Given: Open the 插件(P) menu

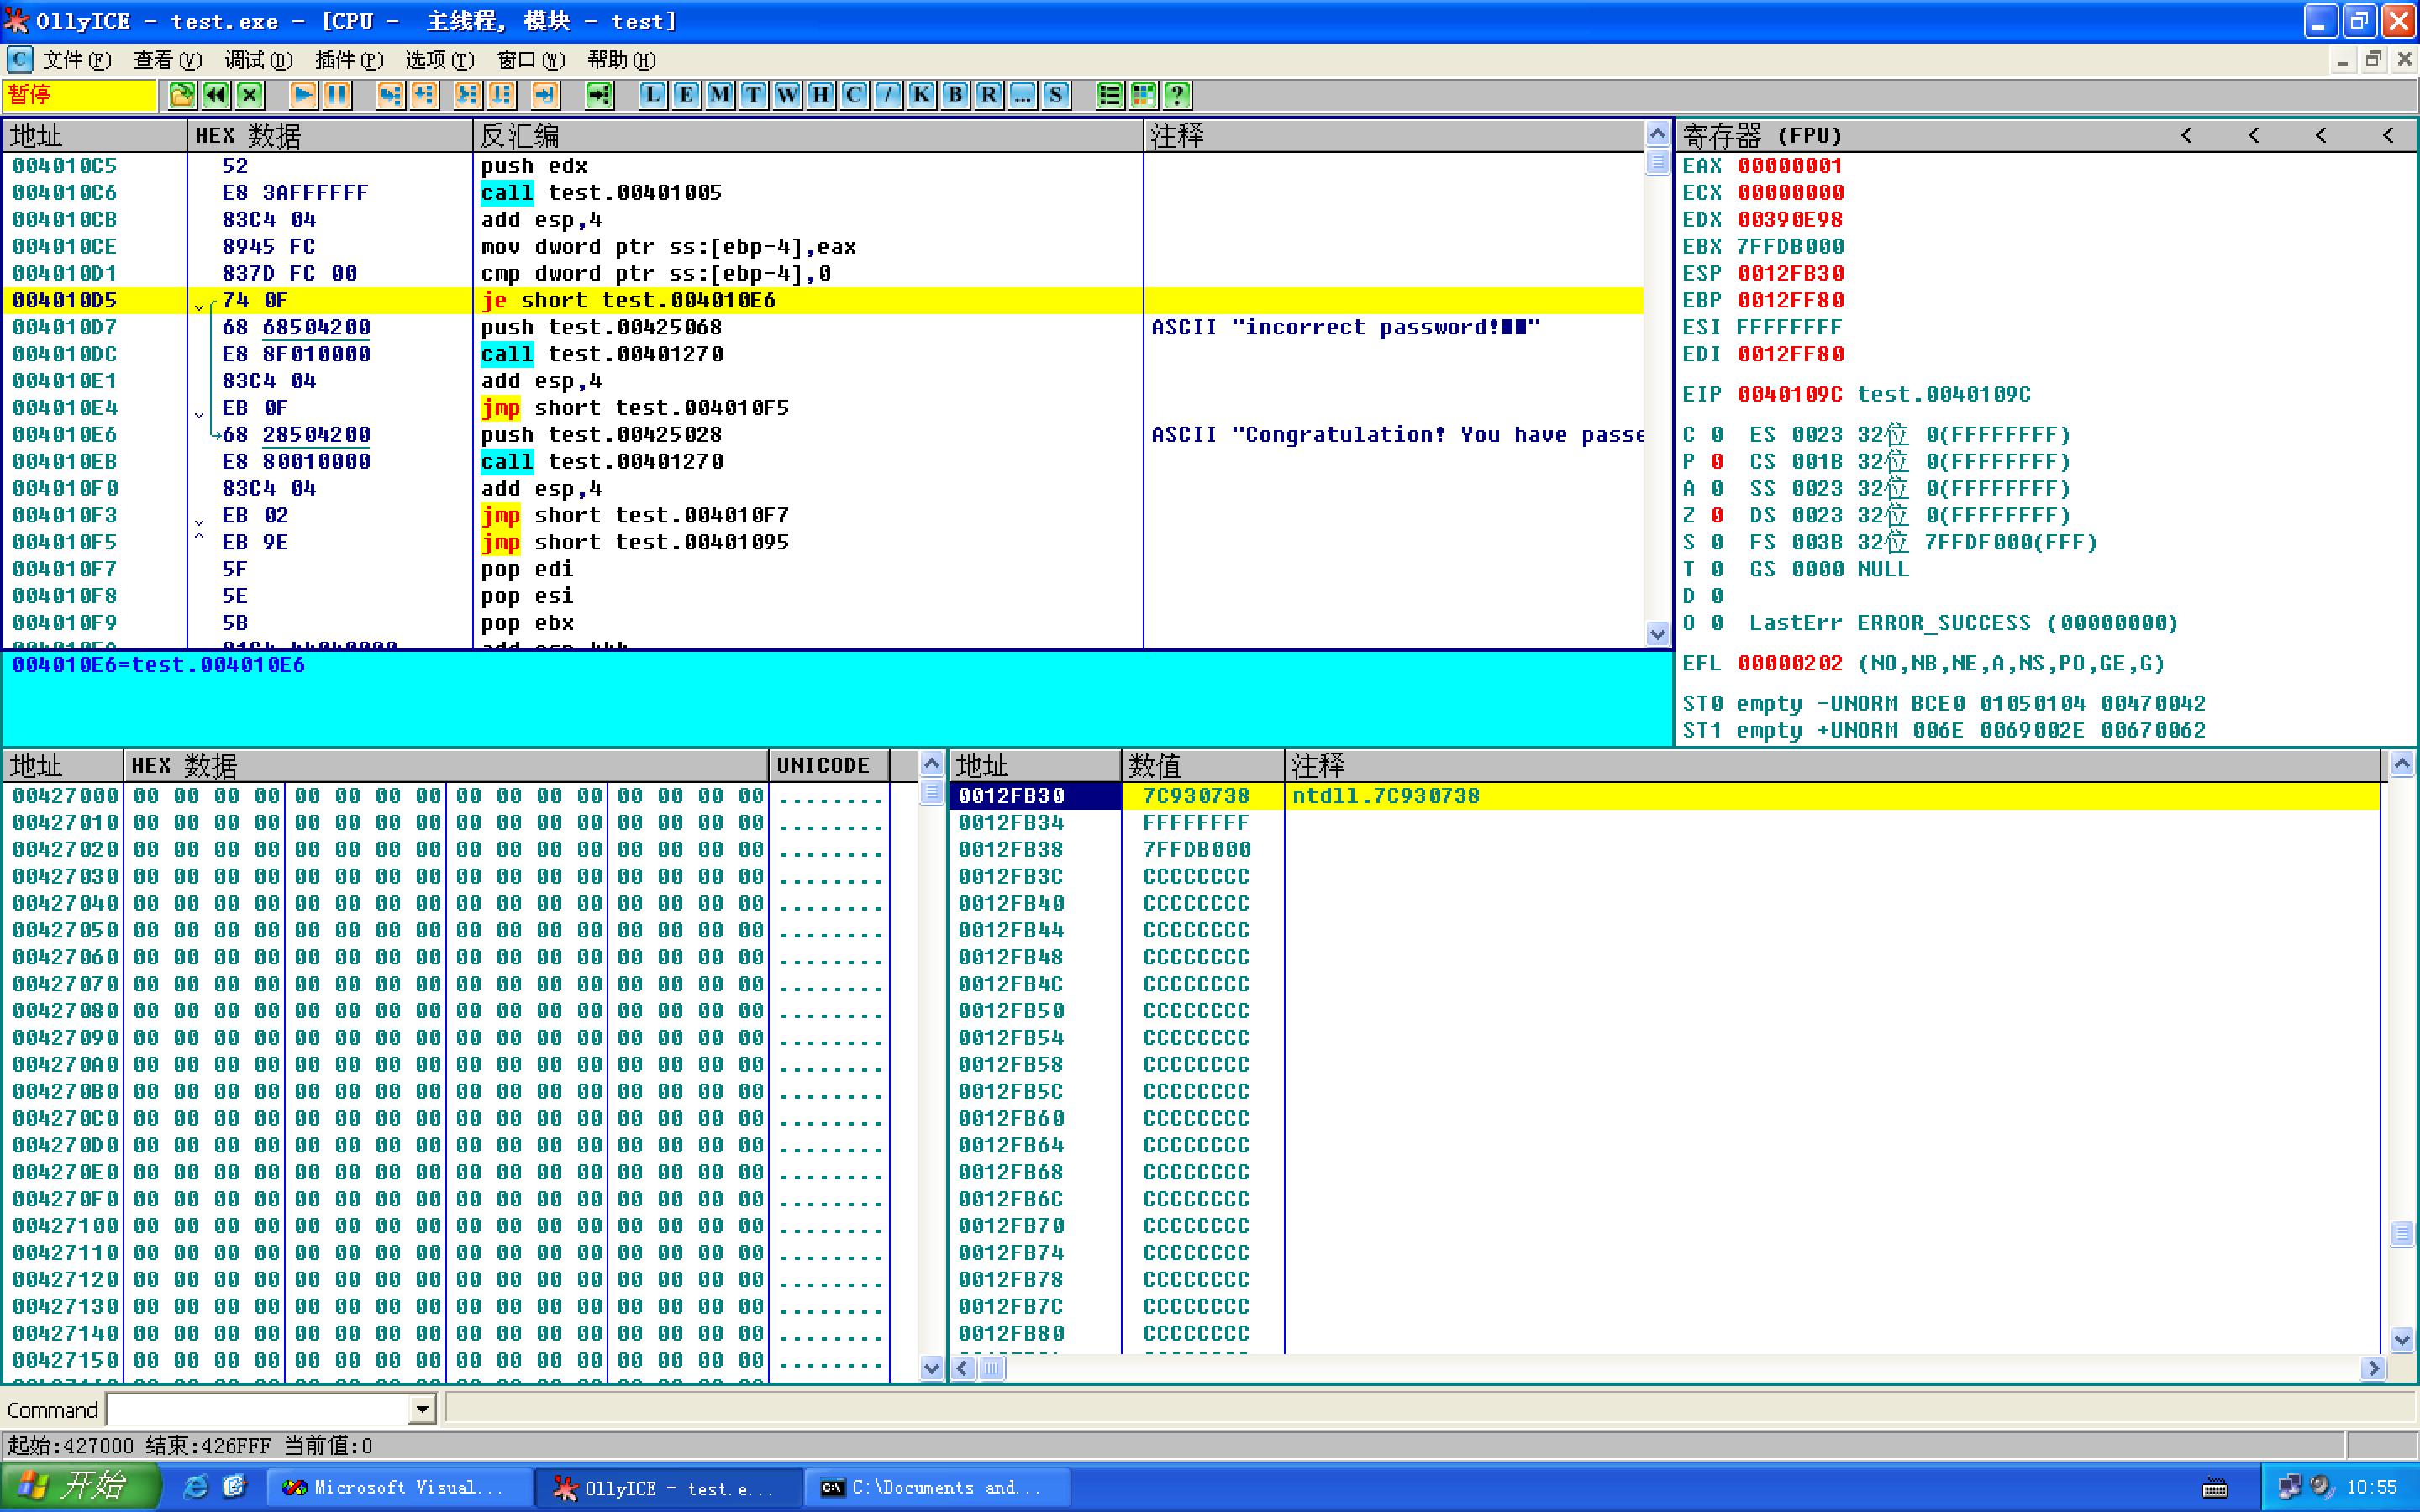Looking at the screenshot, I should [x=349, y=60].
